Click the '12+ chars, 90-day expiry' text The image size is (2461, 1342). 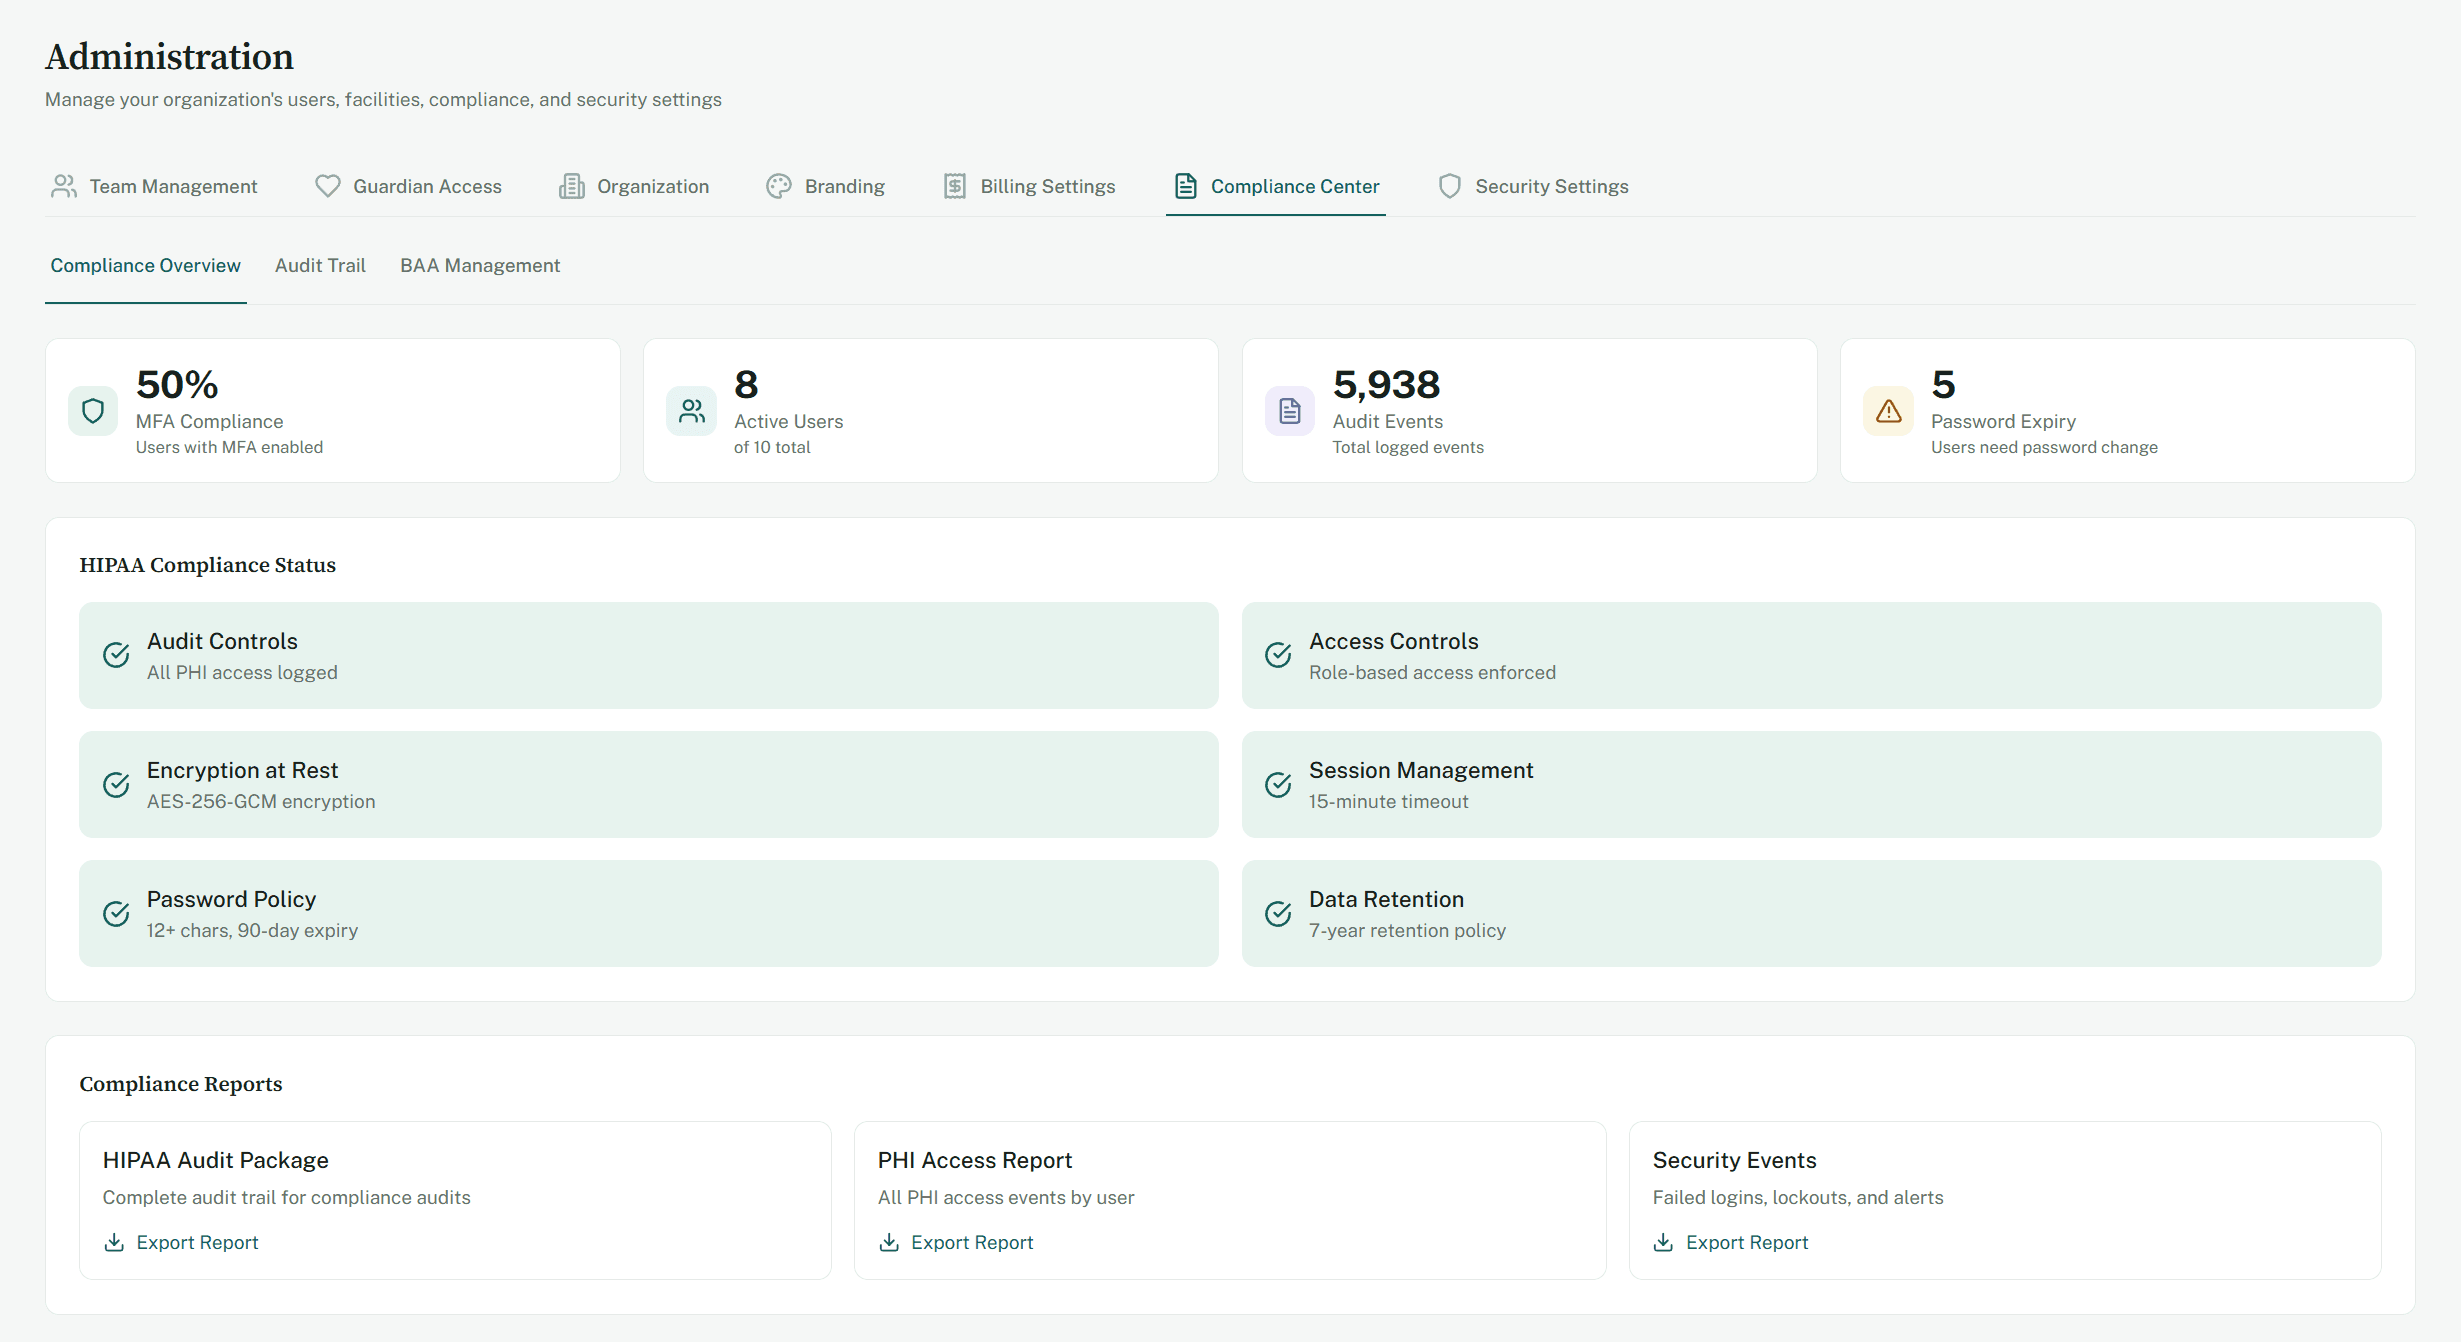tap(252, 930)
